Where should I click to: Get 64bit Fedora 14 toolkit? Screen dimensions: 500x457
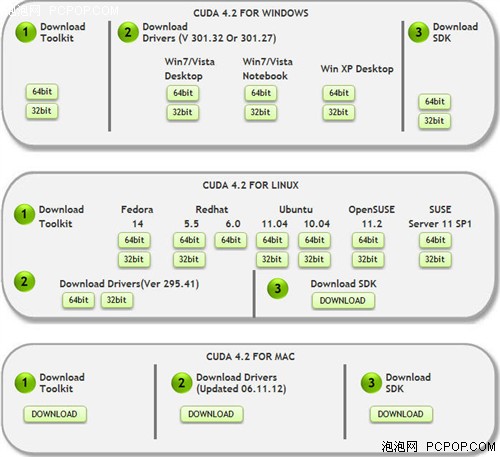coord(134,240)
